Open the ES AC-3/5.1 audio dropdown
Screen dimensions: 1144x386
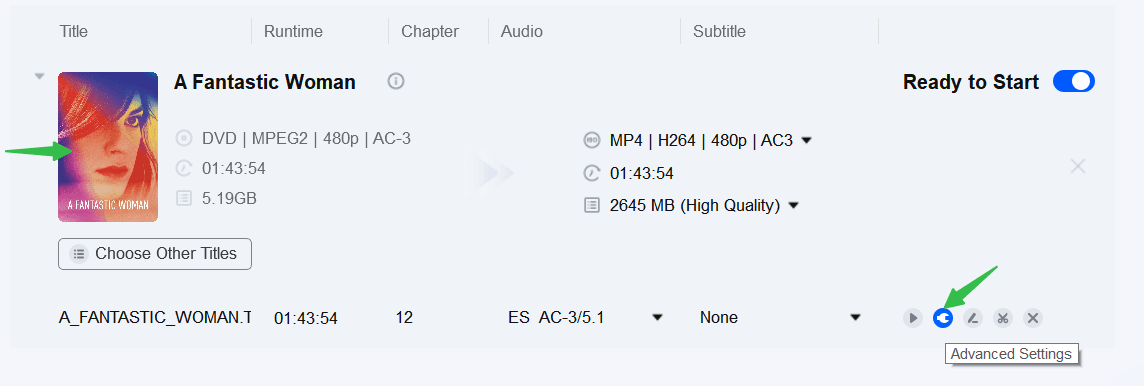pos(585,317)
